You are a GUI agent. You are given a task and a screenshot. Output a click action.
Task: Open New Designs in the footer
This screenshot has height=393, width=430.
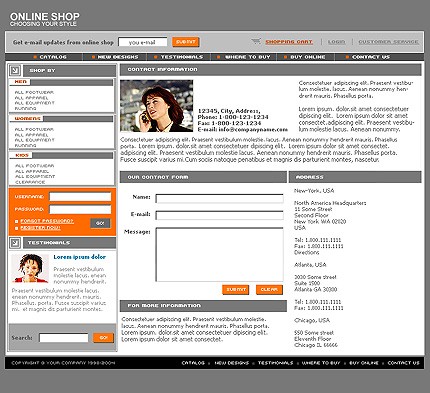[x=232, y=363]
